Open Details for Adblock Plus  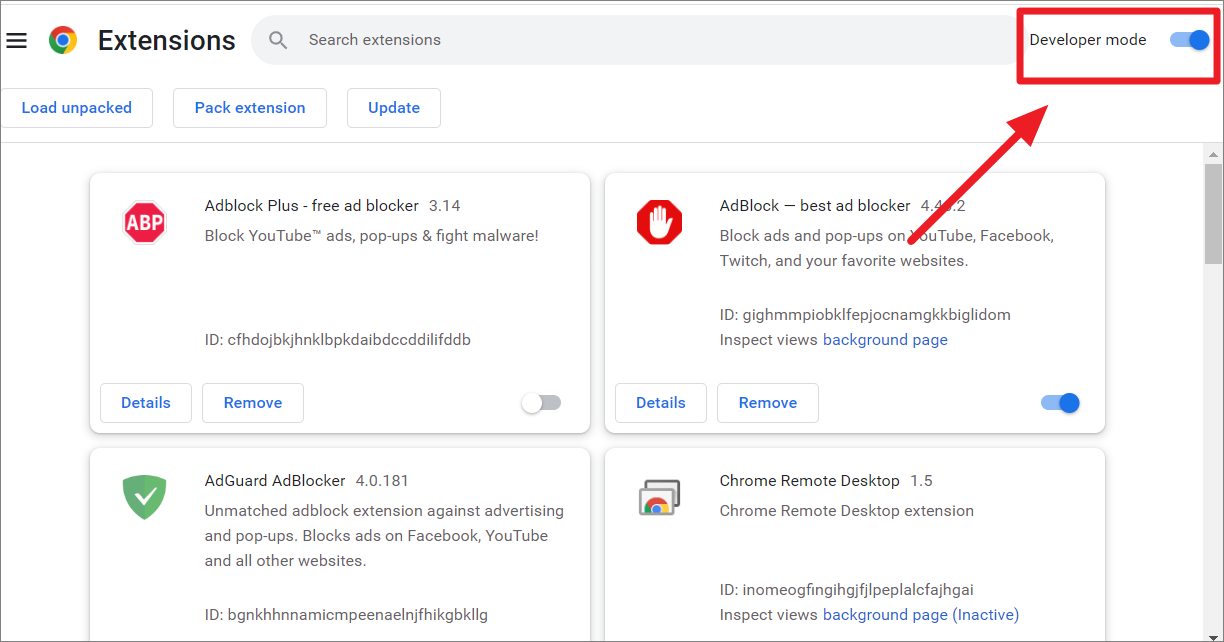pyautogui.click(x=146, y=403)
